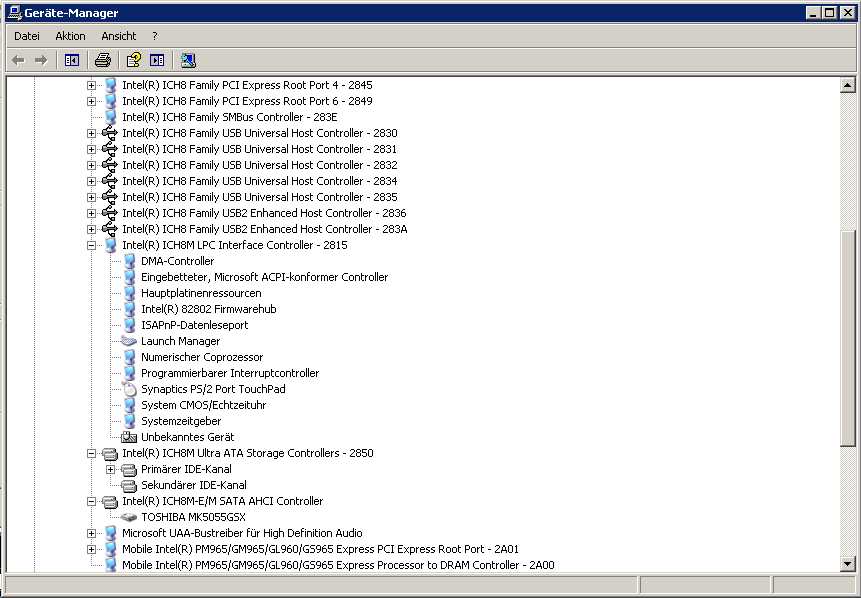Click the Systemzeitgeber device icon
Image resolution: width=861 pixels, height=598 pixels.
(x=130, y=421)
